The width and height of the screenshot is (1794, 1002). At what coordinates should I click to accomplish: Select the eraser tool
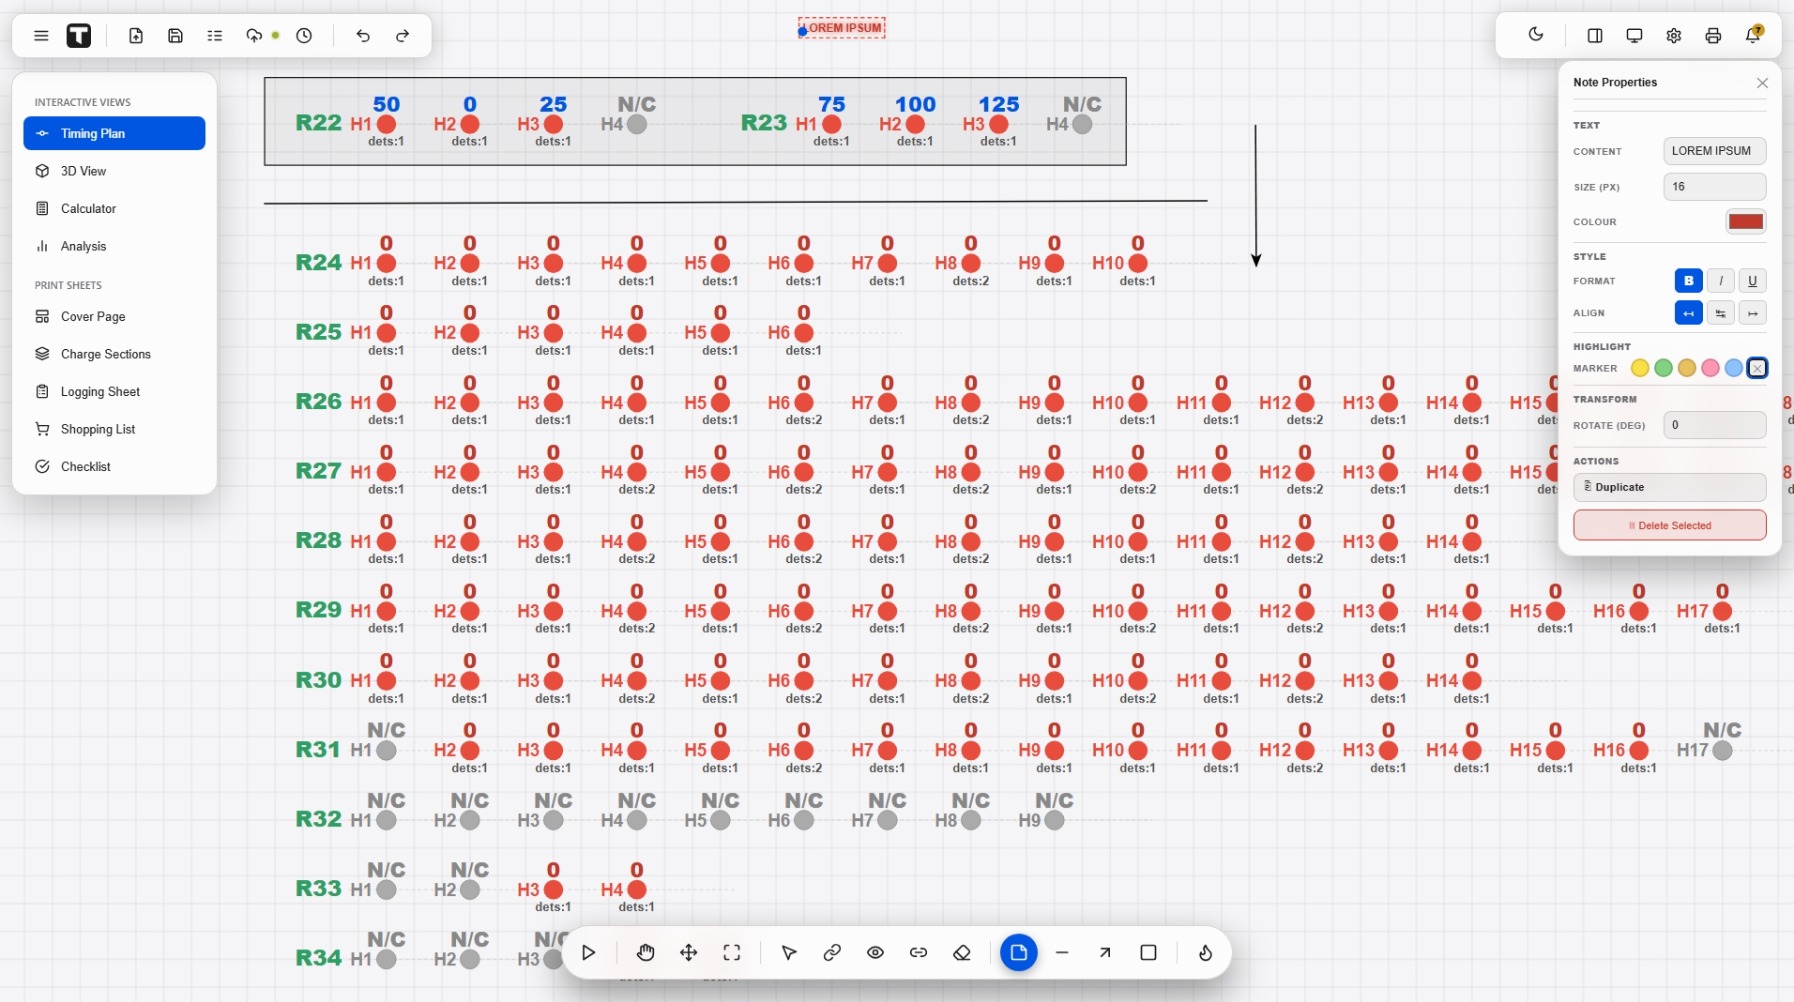tap(962, 953)
